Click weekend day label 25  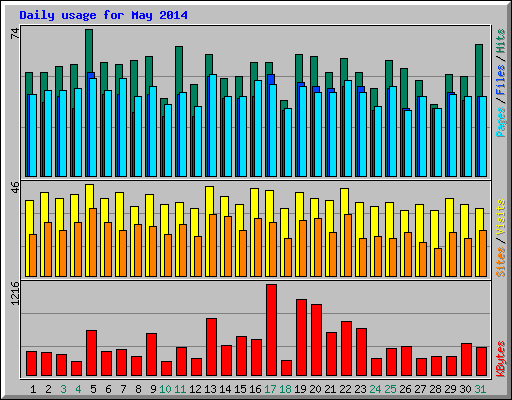[390, 389]
